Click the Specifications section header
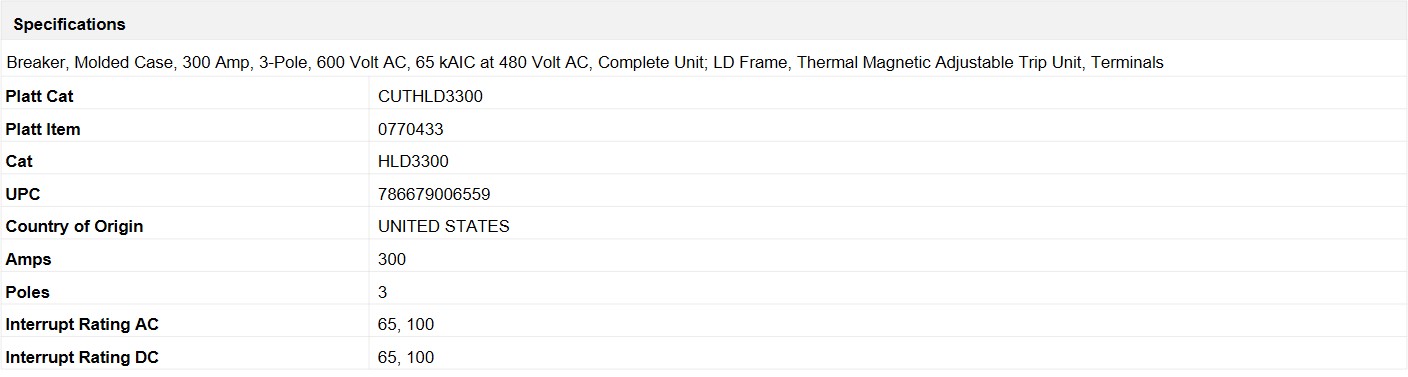The image size is (1408, 377). coord(69,24)
